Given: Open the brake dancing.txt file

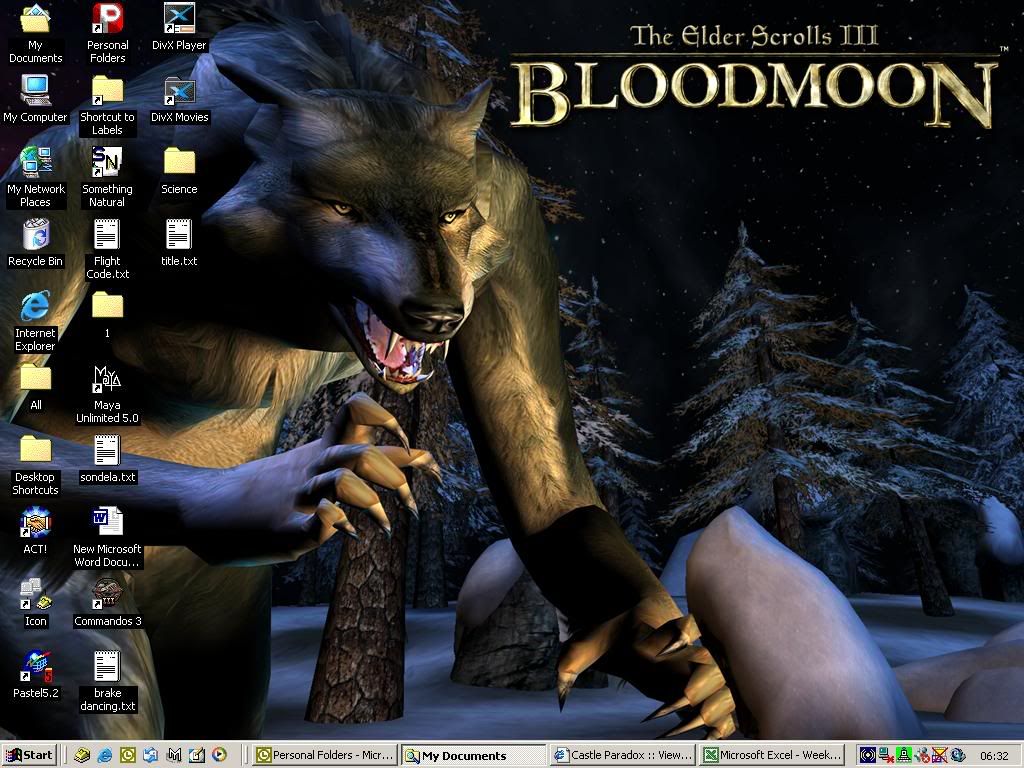Looking at the screenshot, I should [x=107, y=680].
